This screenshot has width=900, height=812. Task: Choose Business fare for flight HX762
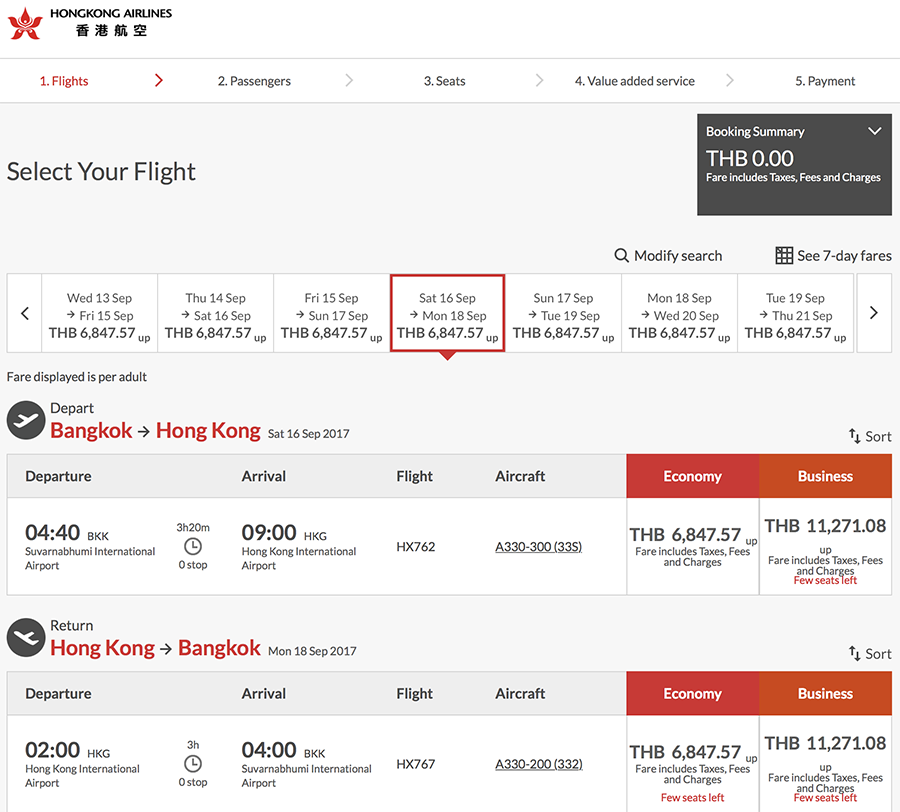[825, 546]
